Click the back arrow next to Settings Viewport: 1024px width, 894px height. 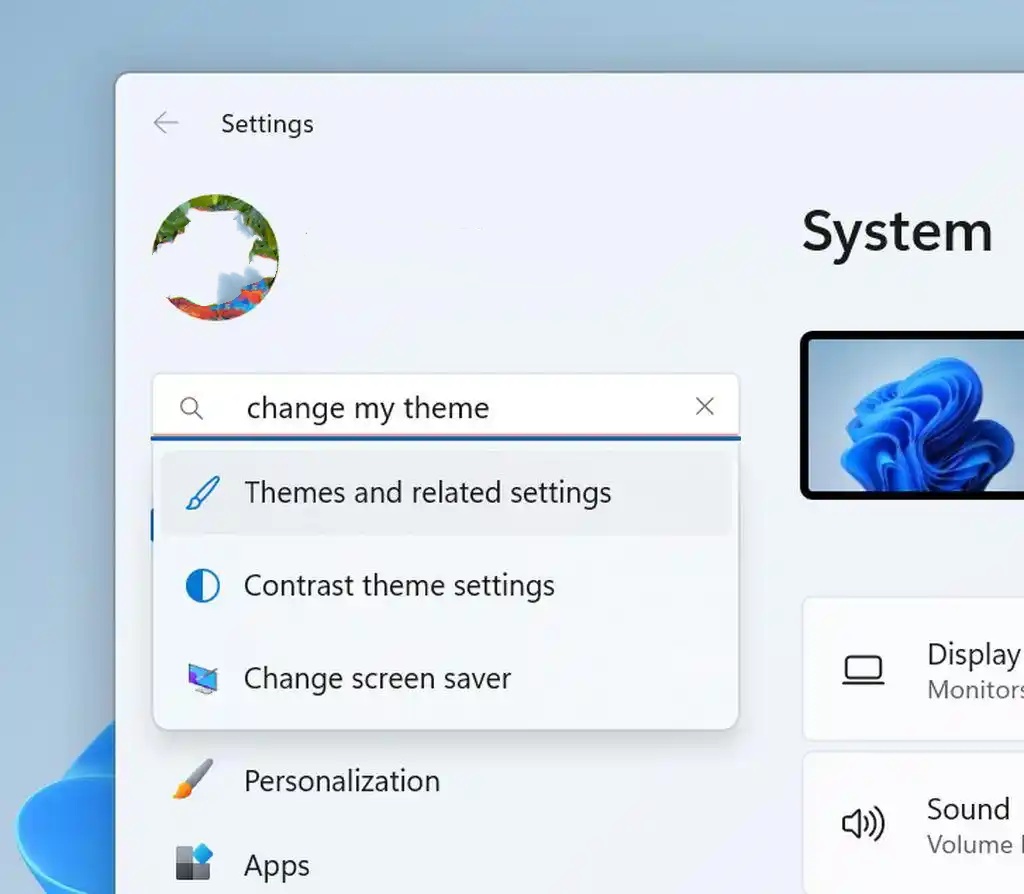[165, 123]
